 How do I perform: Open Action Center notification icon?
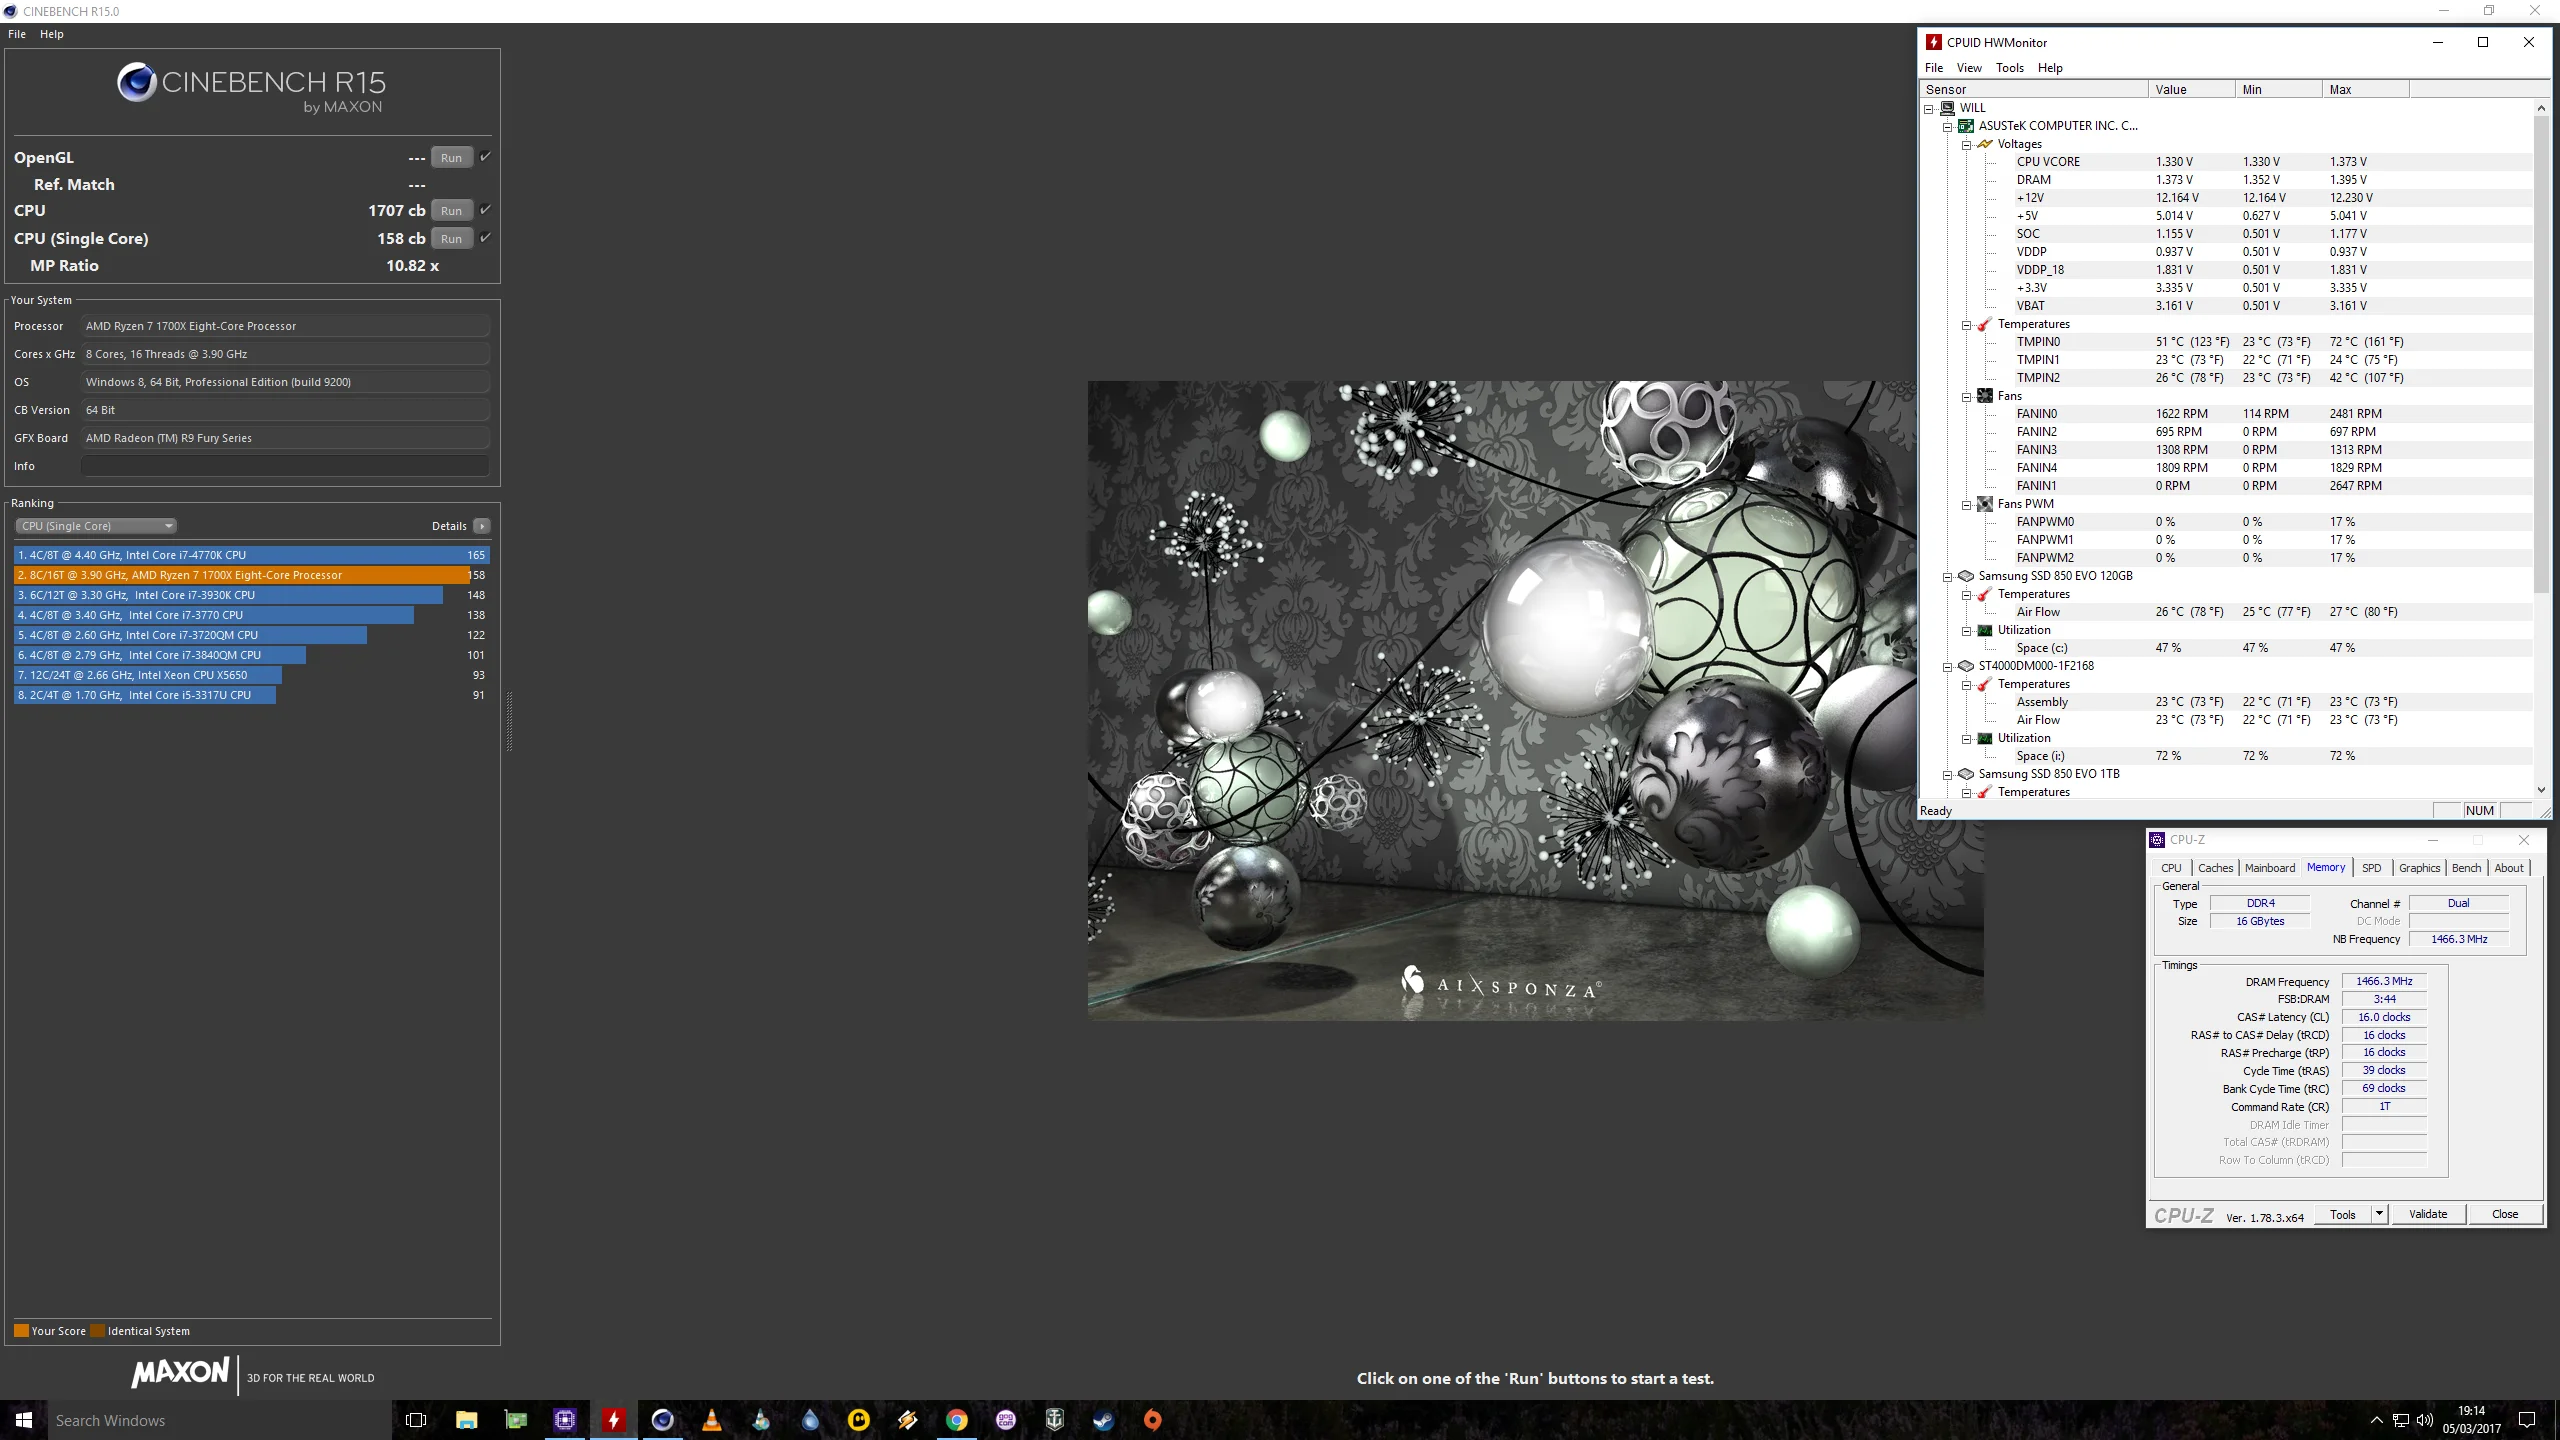point(2527,1420)
